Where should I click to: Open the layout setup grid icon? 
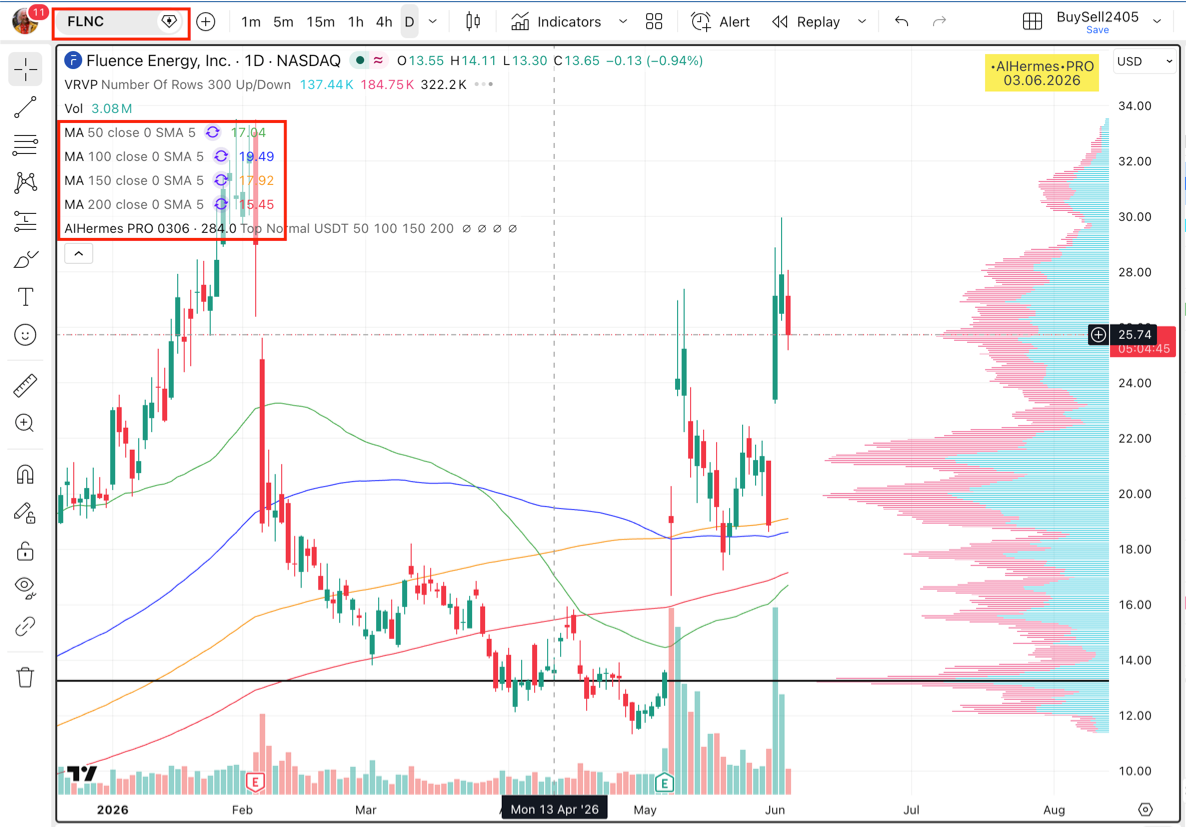[1032, 22]
